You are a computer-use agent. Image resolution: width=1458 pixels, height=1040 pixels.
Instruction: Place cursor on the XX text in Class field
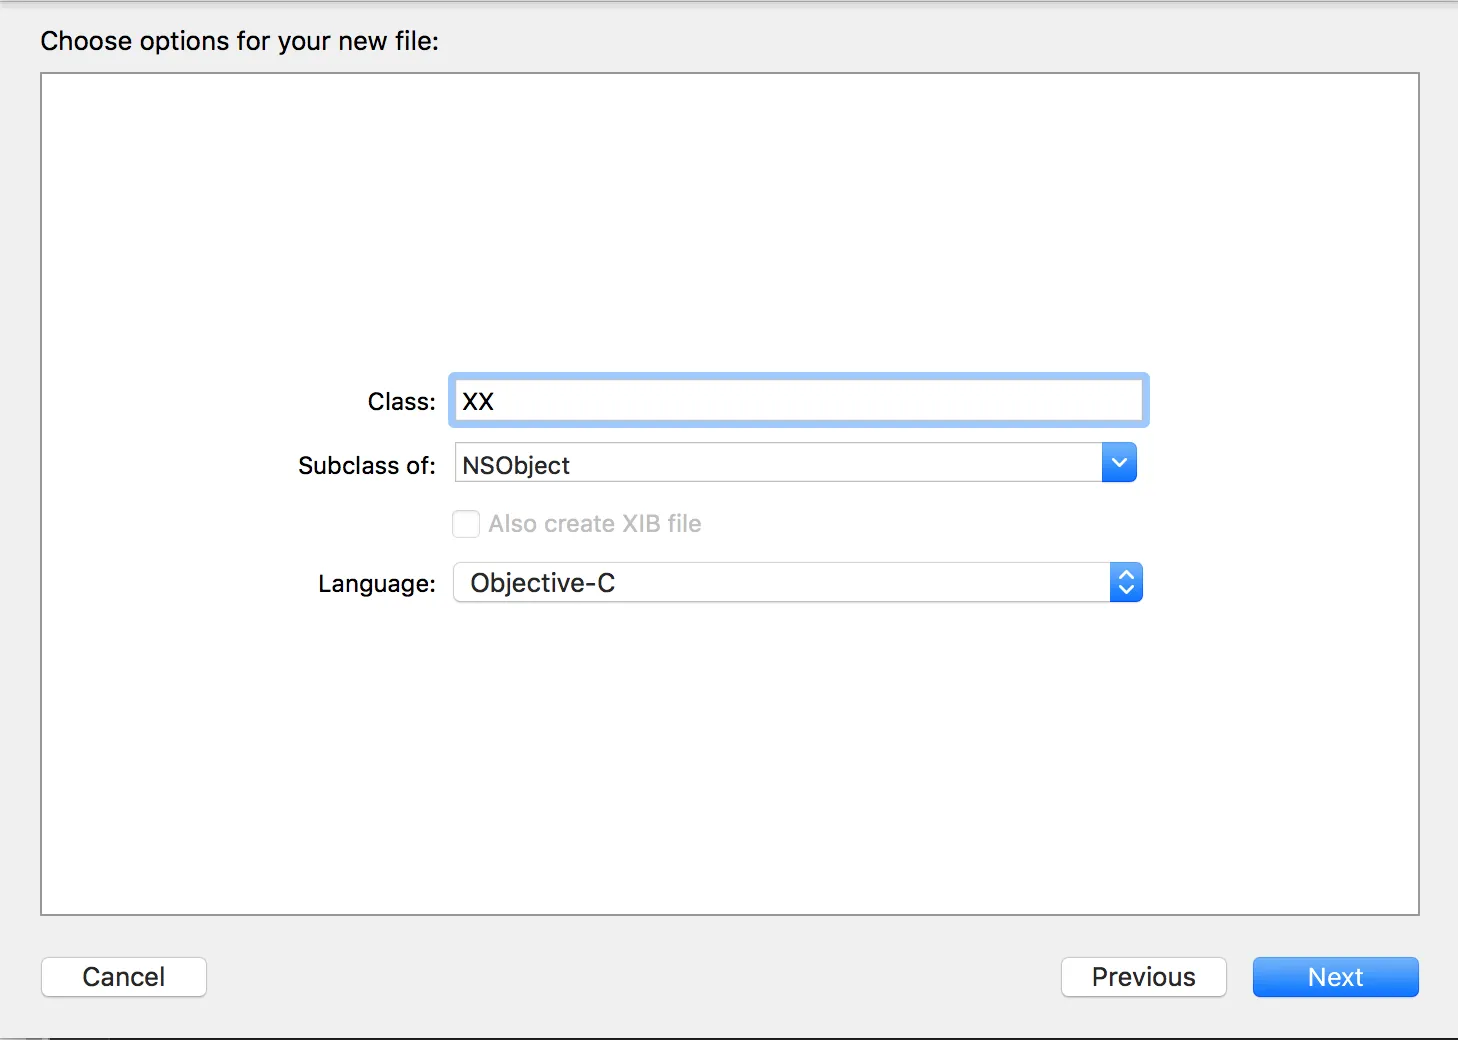[478, 402]
